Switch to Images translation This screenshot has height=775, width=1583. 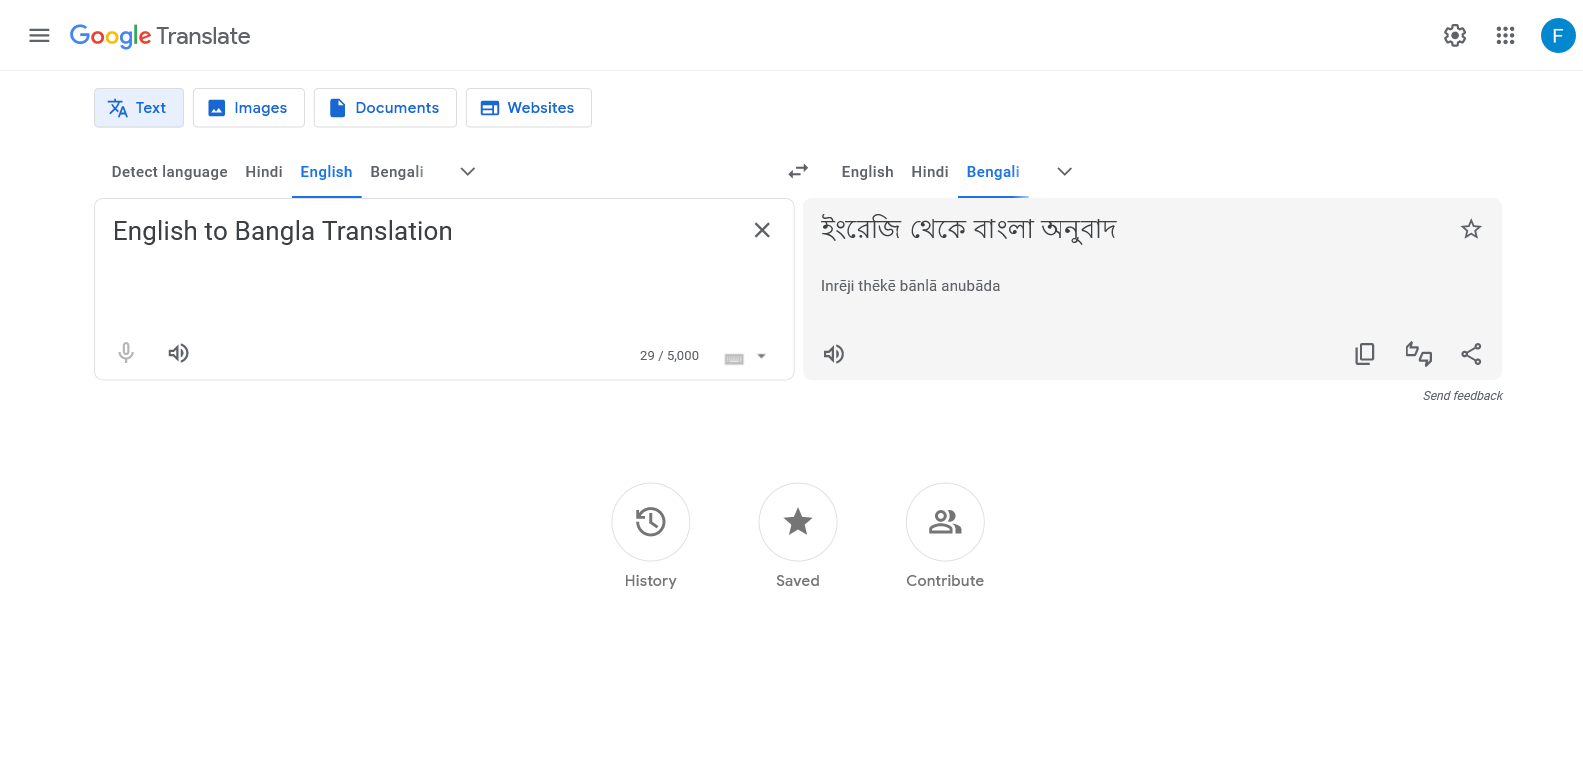pos(248,108)
